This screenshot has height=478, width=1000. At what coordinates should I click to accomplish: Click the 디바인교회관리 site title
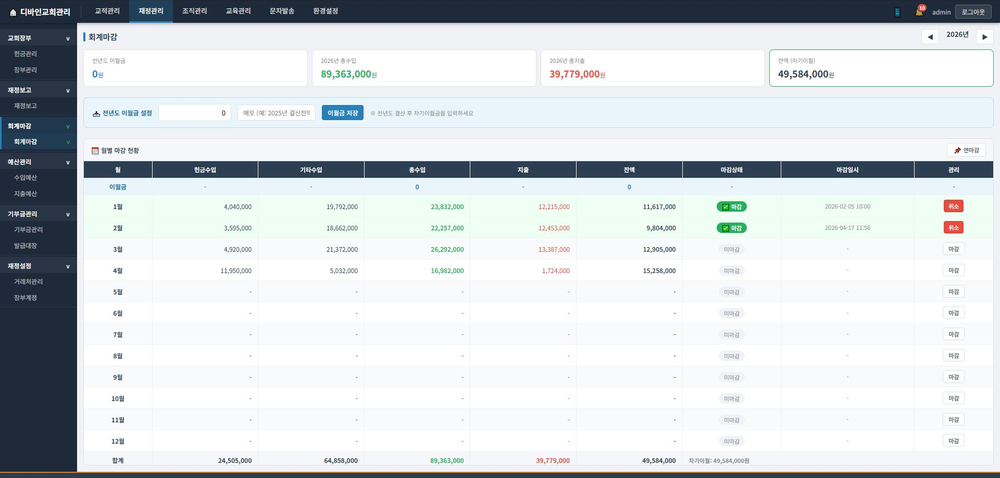click(45, 12)
